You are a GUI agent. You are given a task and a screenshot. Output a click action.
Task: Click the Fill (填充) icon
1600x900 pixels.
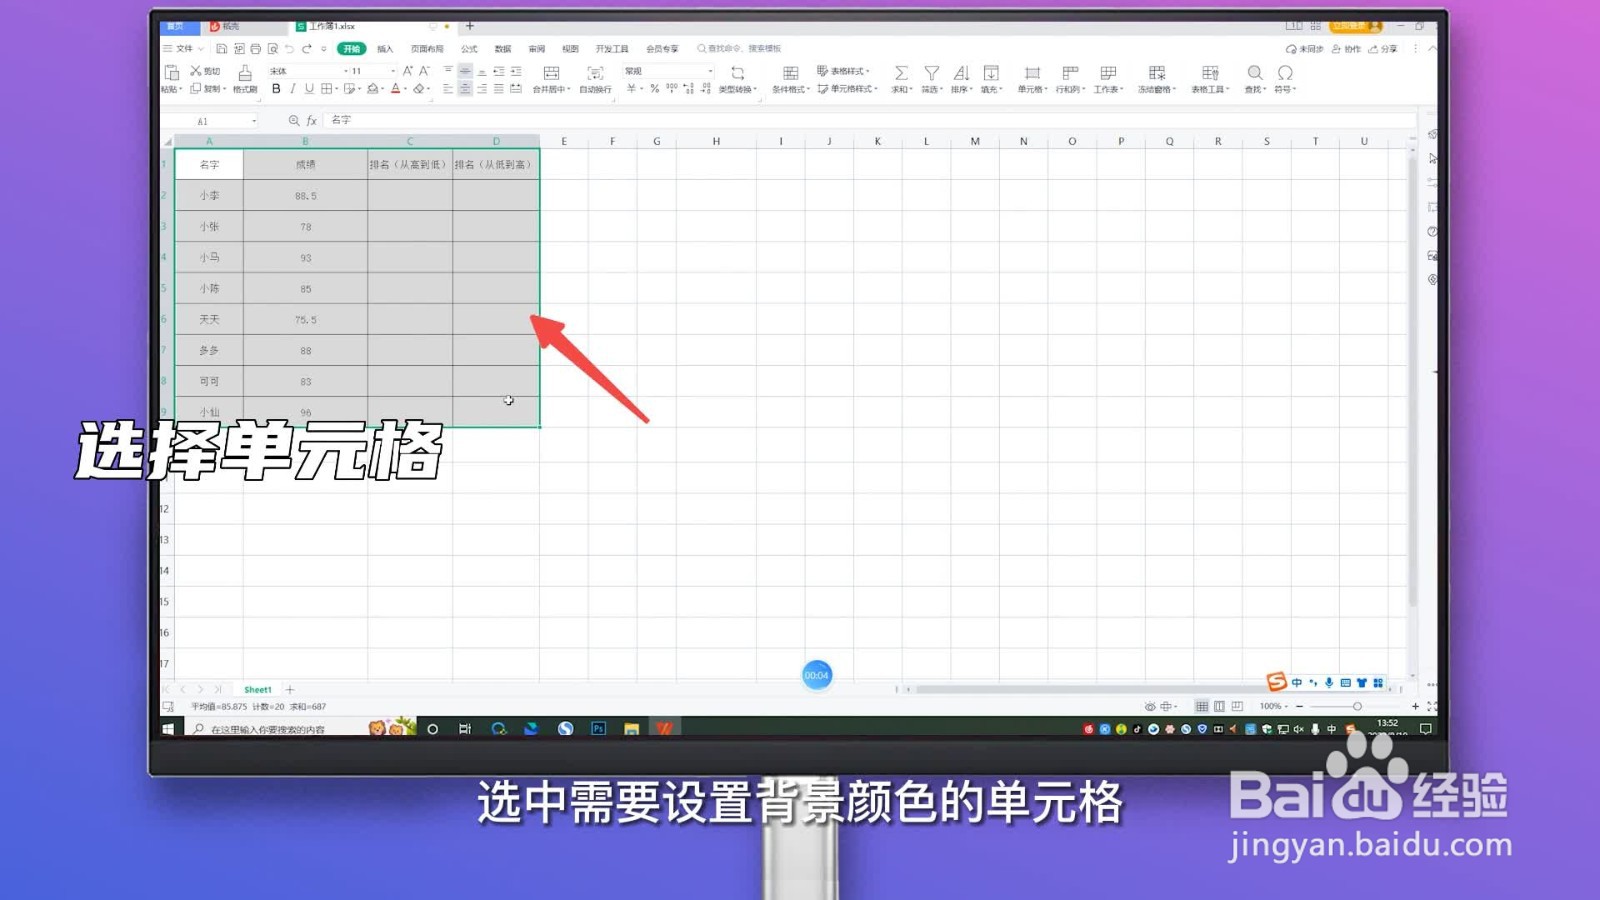(x=991, y=73)
